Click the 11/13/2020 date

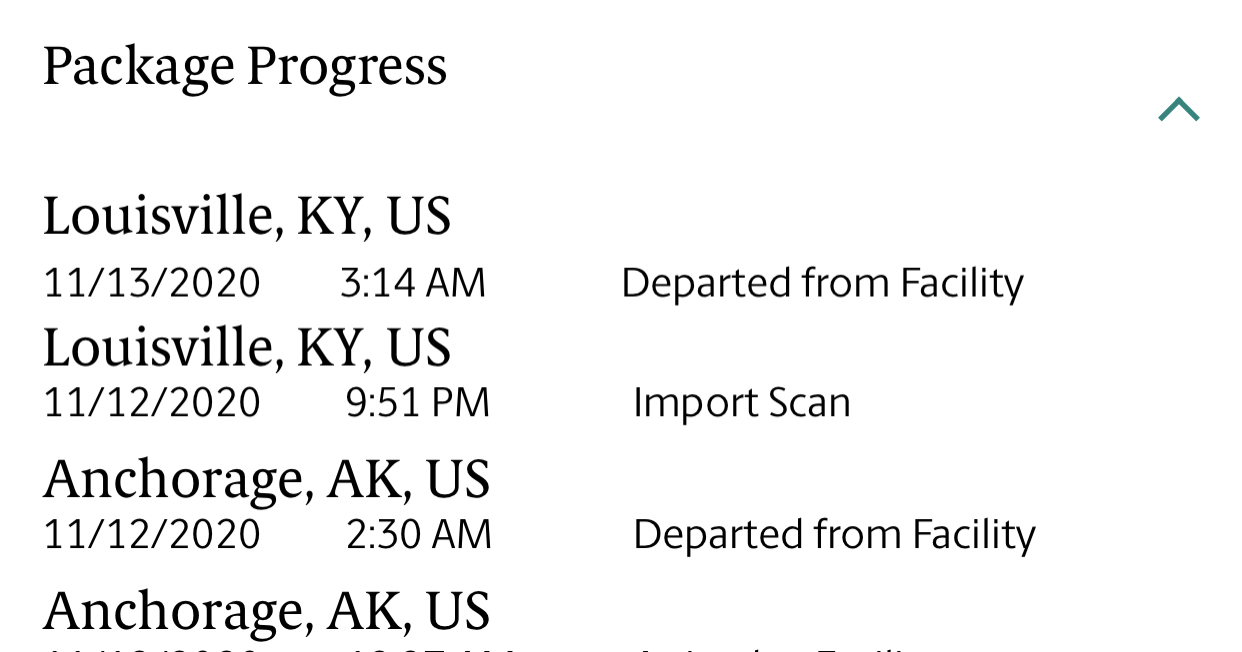click(152, 283)
